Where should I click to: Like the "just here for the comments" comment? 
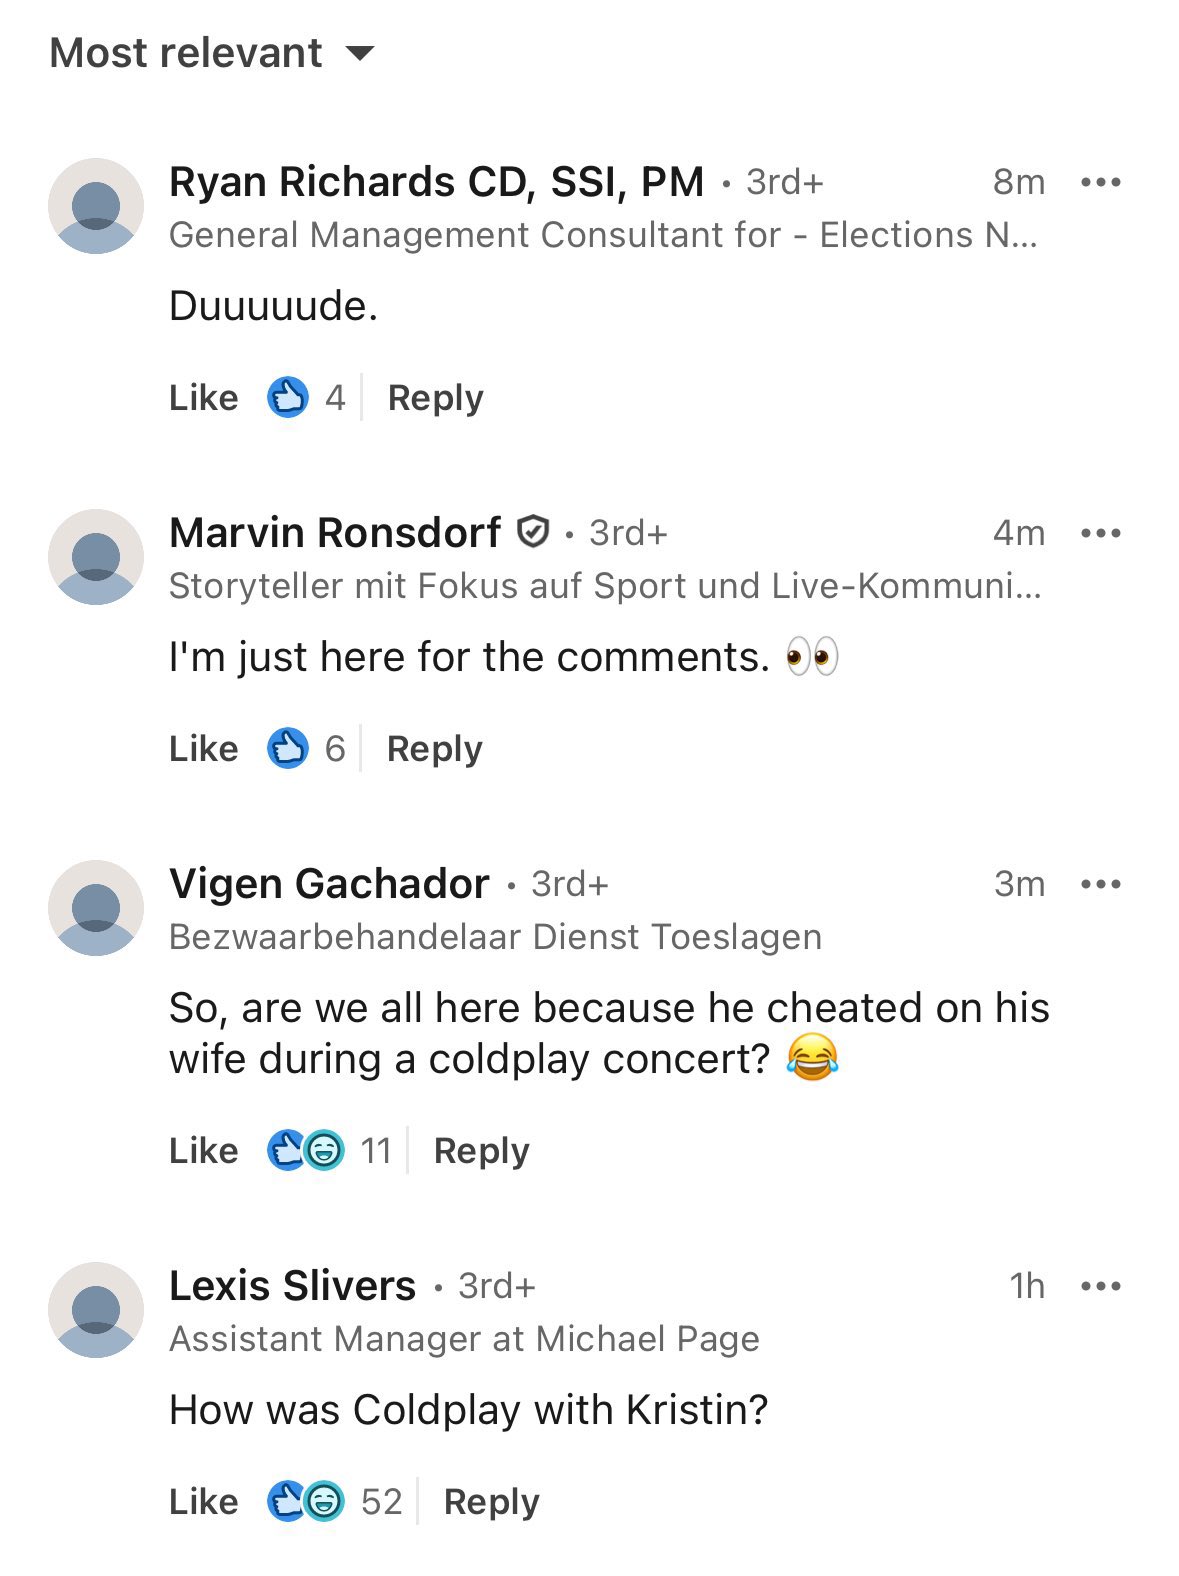coord(204,748)
